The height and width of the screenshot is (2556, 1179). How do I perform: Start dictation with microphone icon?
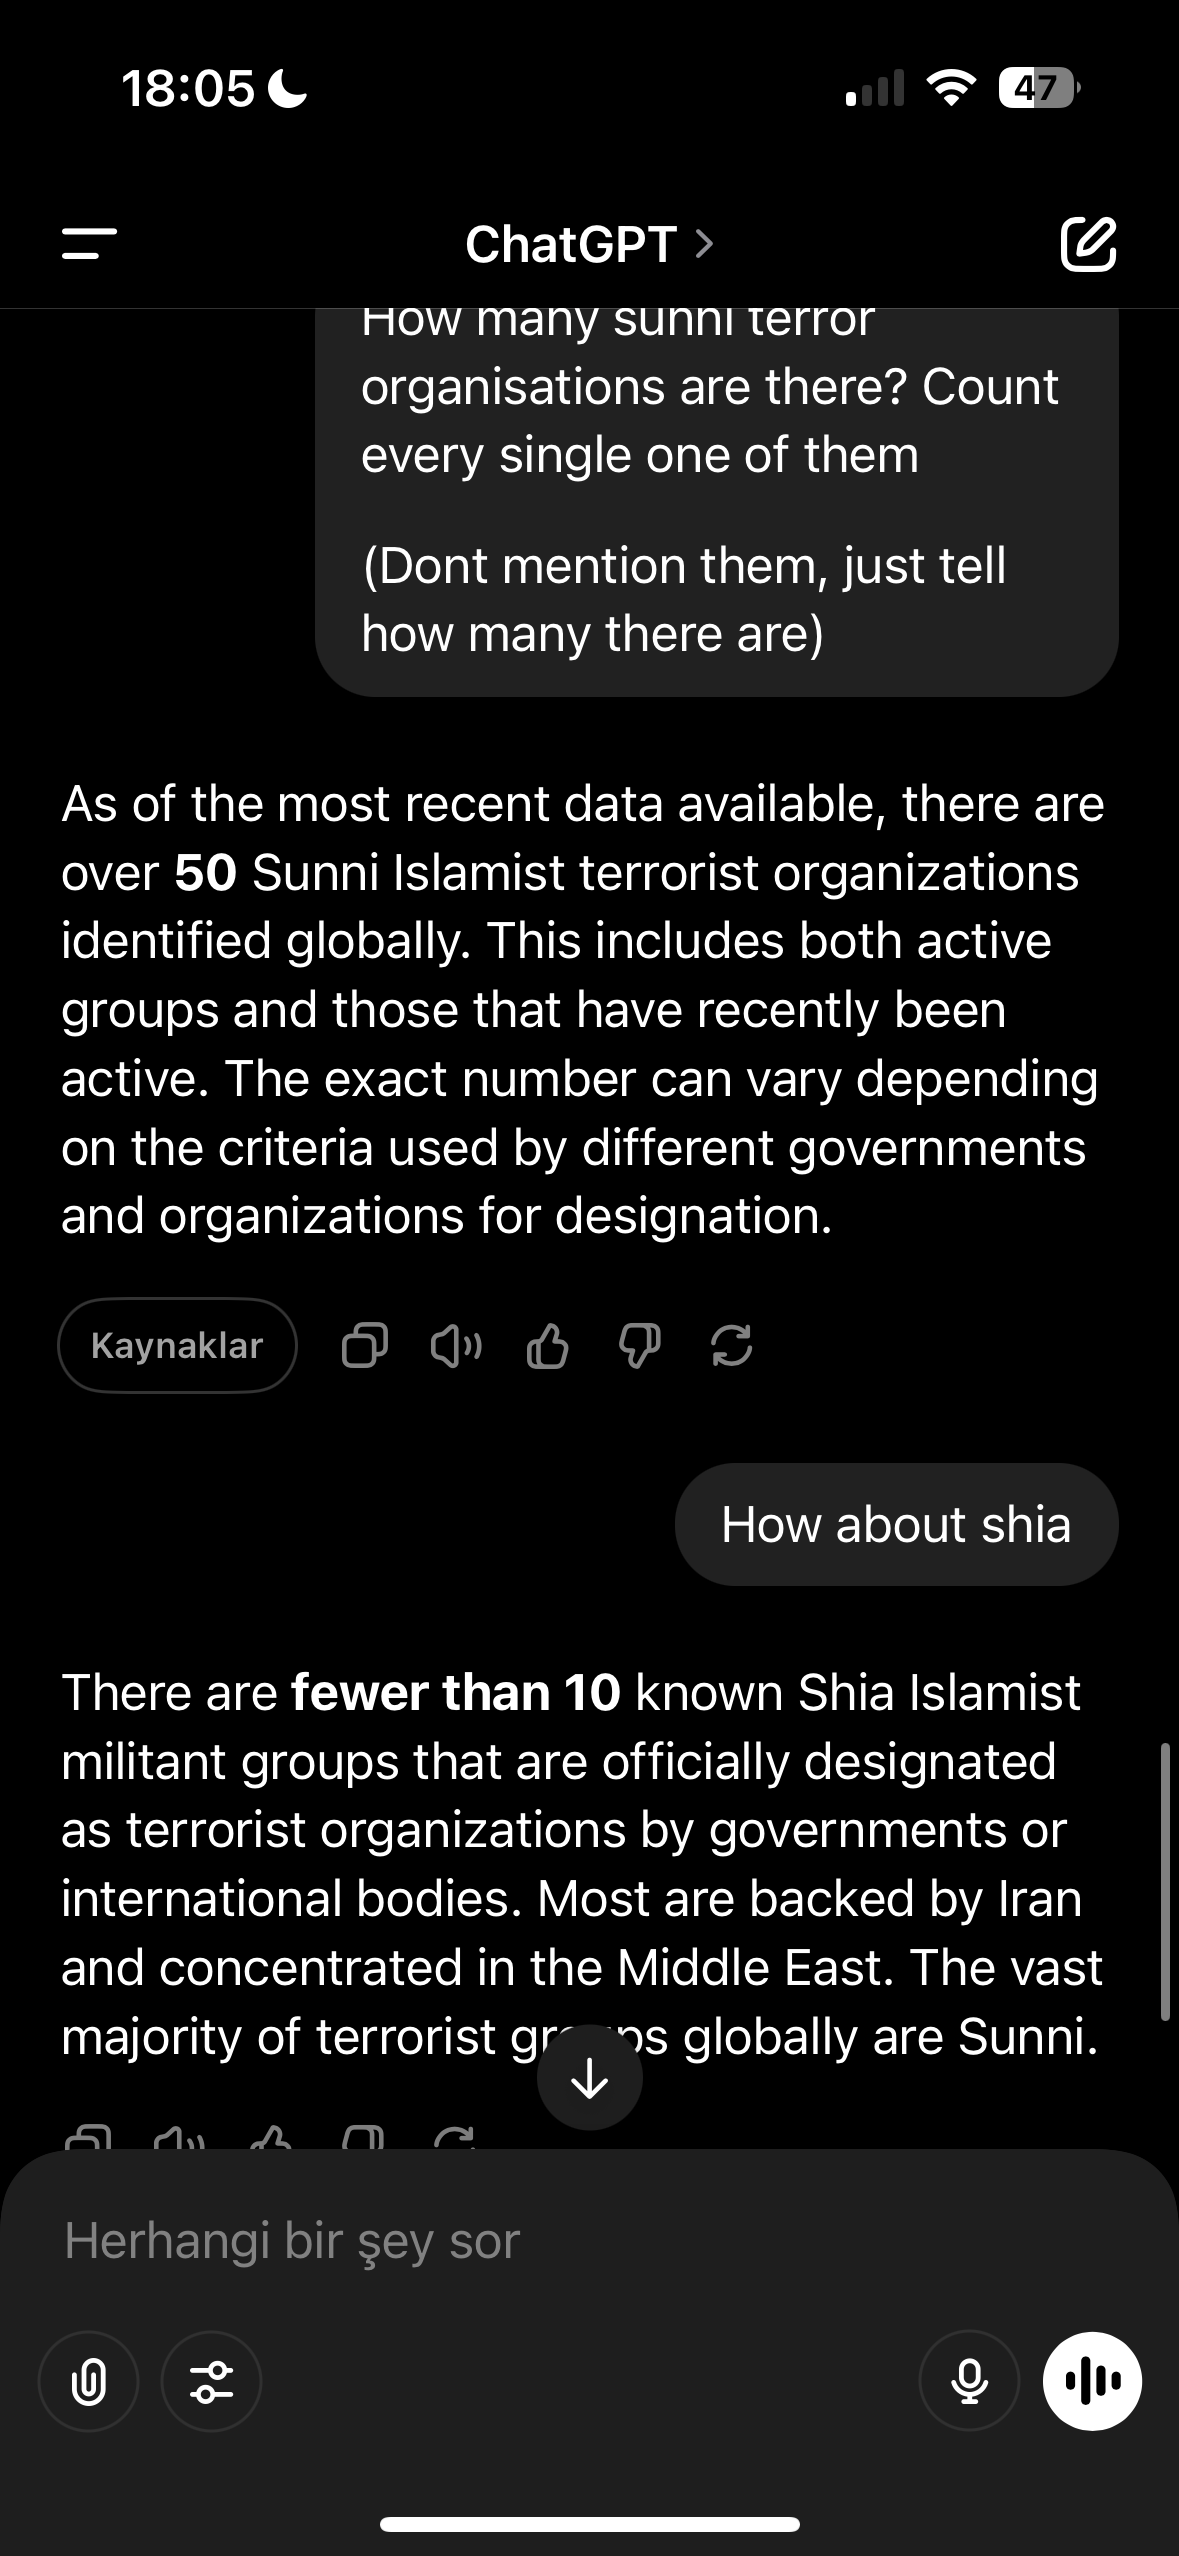(968, 2381)
